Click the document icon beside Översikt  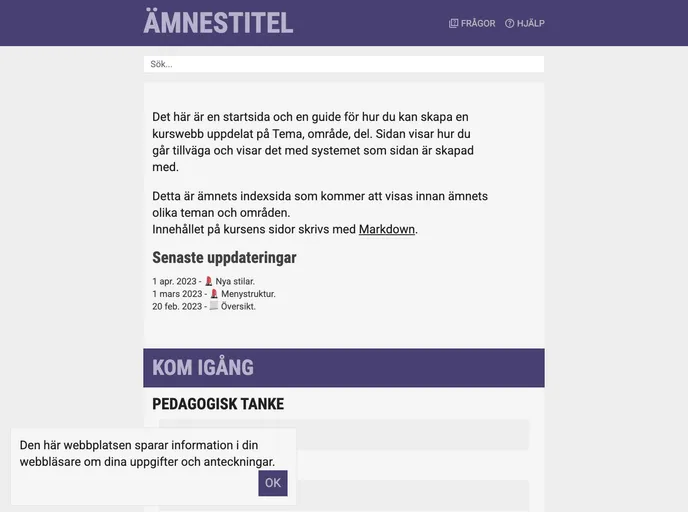(x=213, y=307)
